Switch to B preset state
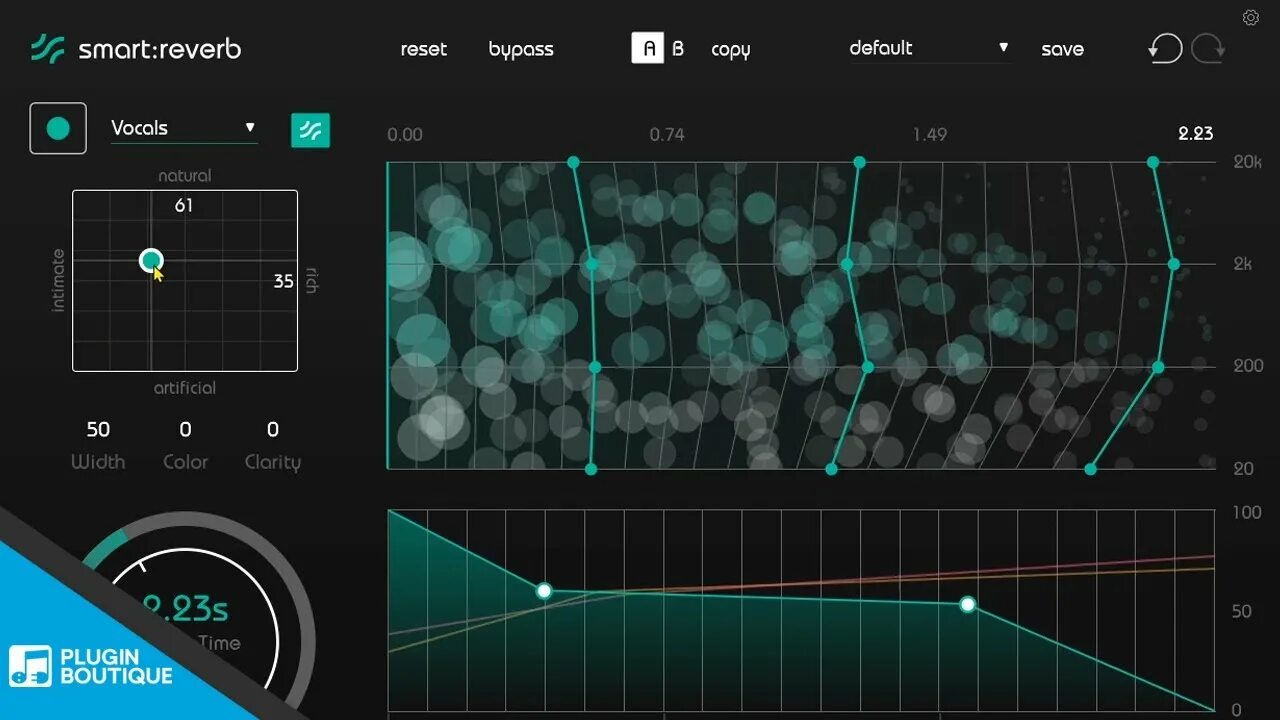Screen dimensions: 1280x720 coord(678,48)
